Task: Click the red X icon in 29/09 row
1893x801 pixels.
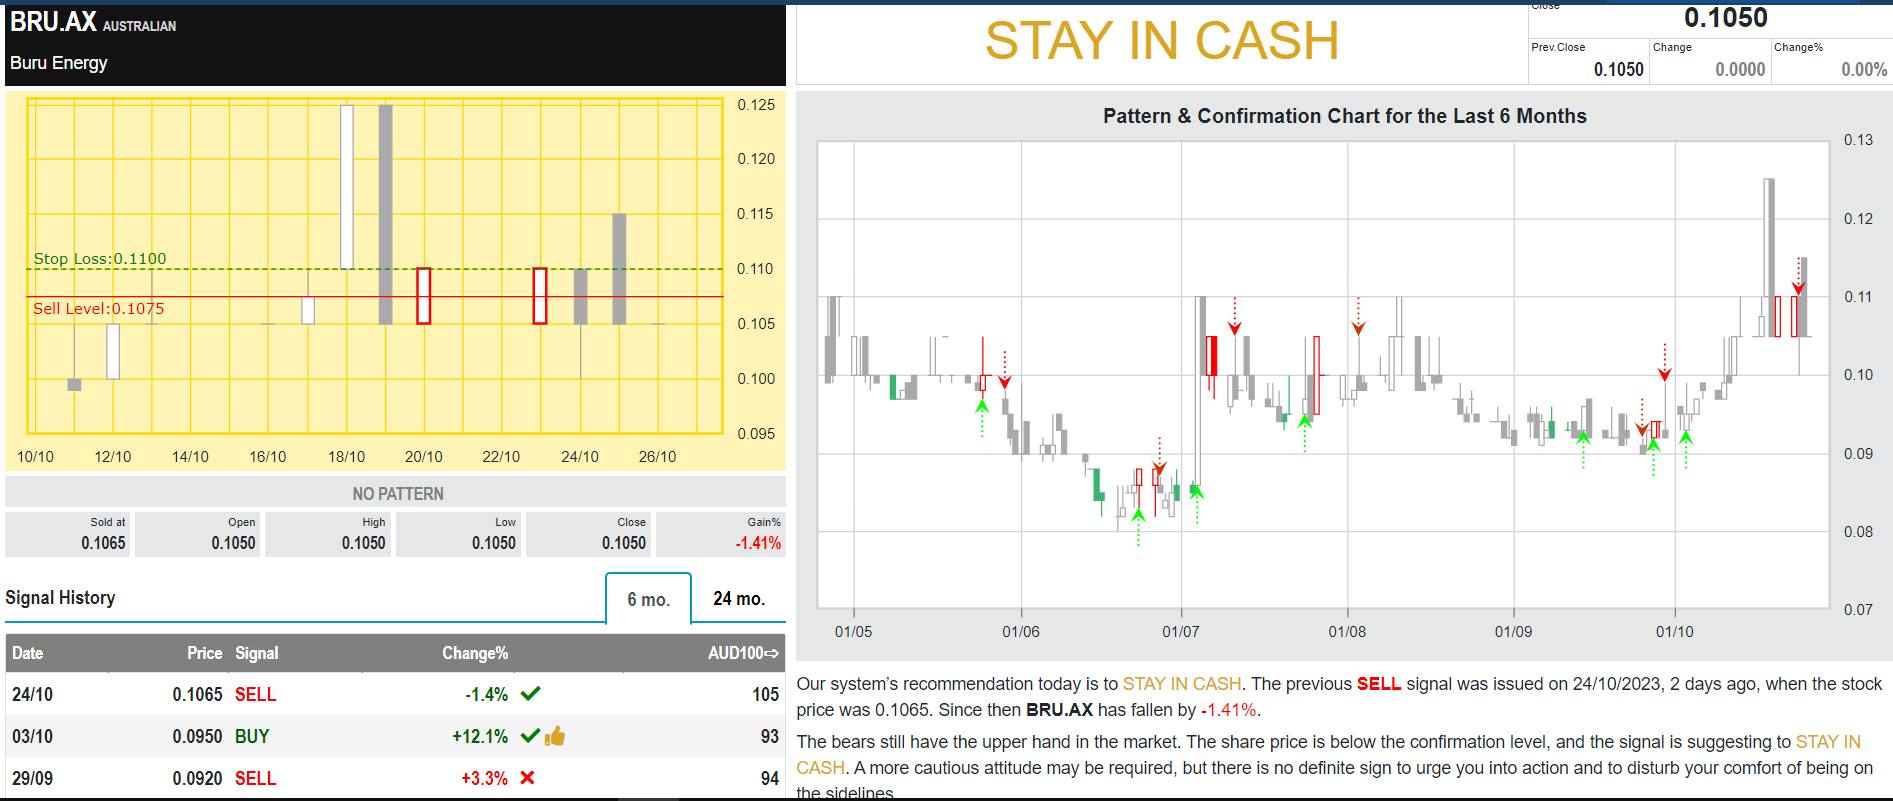Action: [528, 778]
